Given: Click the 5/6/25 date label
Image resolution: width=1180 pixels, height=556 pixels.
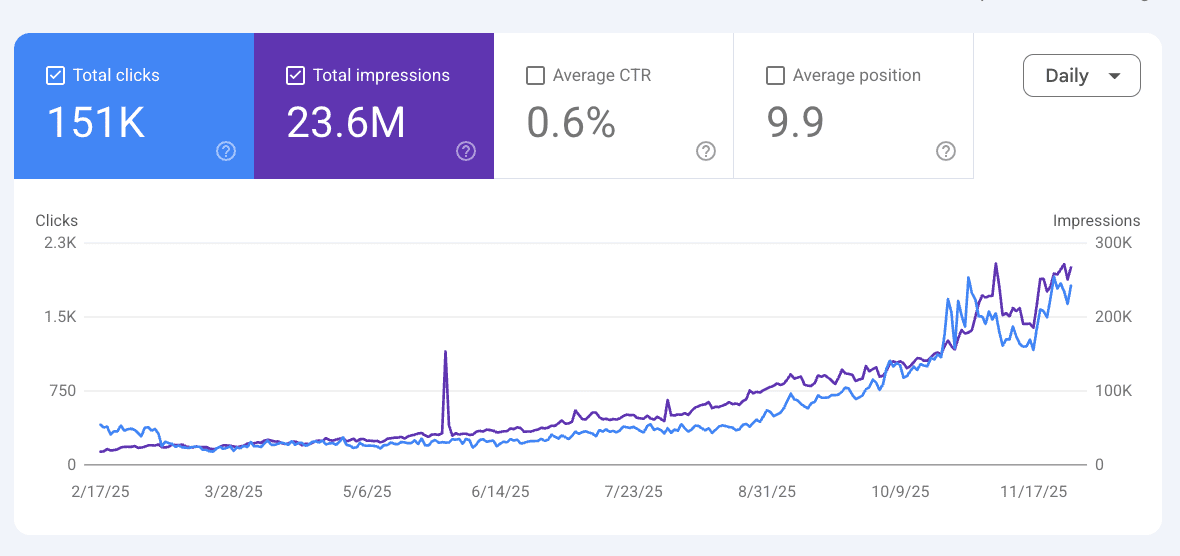Looking at the screenshot, I should coord(367,492).
